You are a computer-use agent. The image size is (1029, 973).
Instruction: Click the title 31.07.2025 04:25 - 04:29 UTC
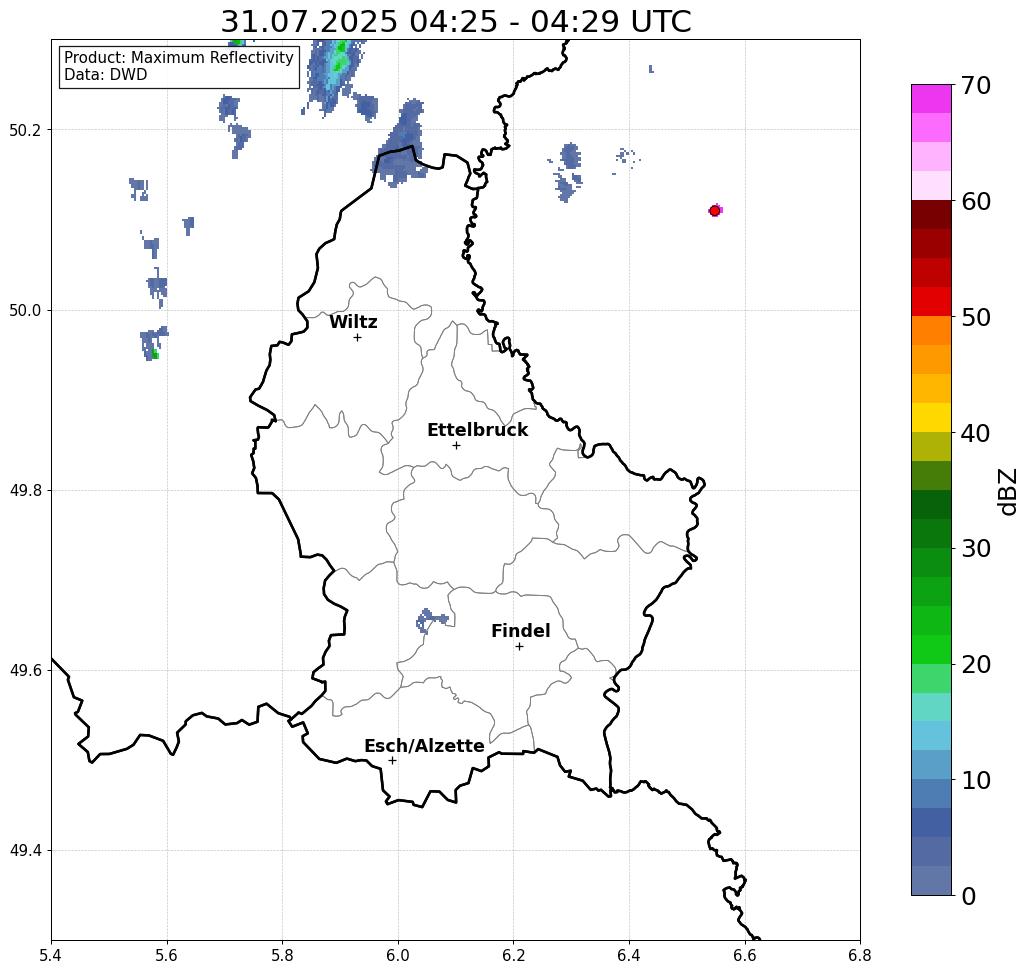tap(455, 21)
